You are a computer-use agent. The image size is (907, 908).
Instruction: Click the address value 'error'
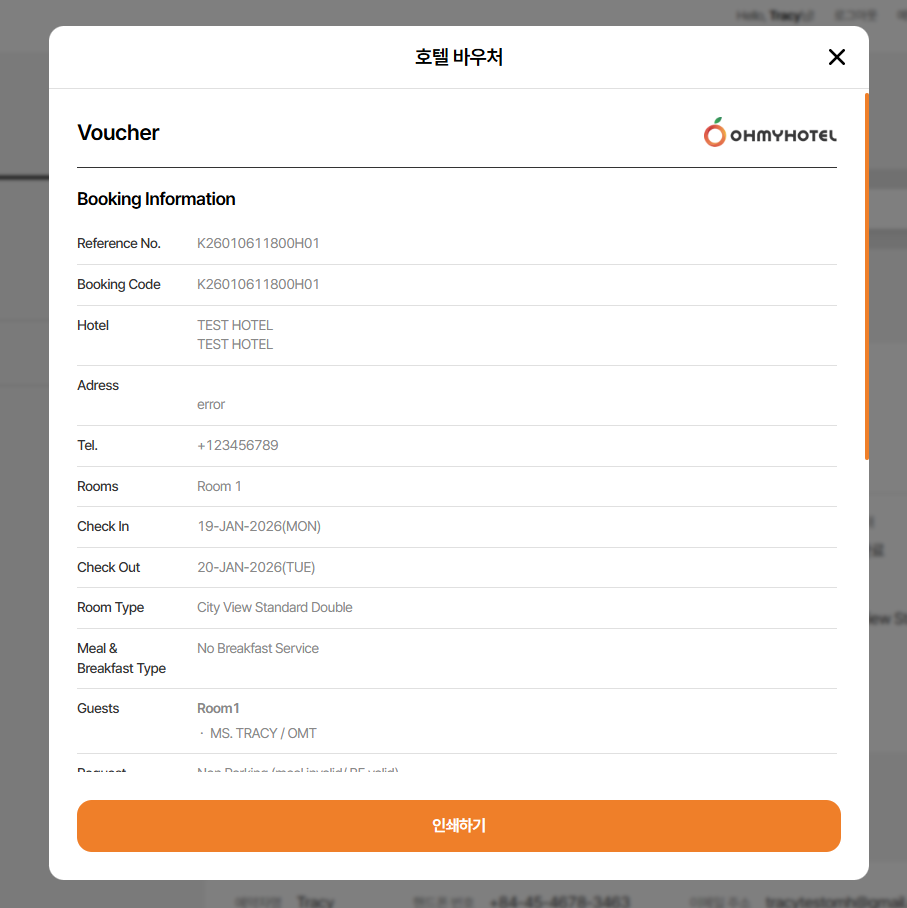point(211,405)
